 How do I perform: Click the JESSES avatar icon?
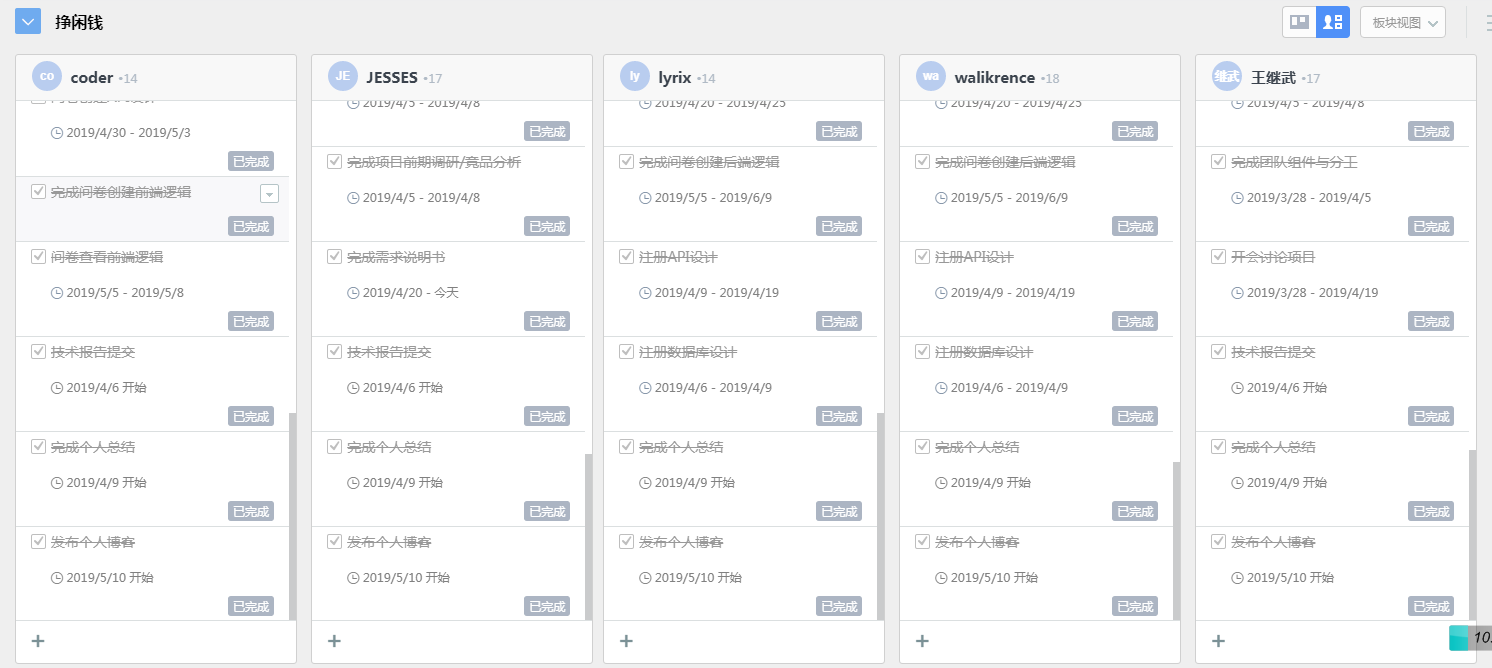point(343,77)
